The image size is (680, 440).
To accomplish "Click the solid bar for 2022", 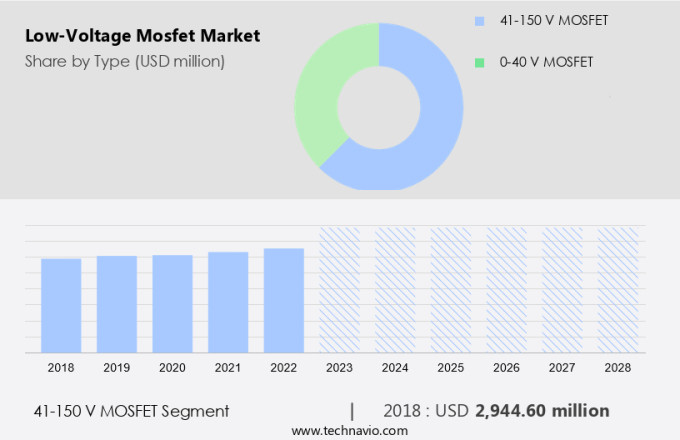I will [284, 300].
